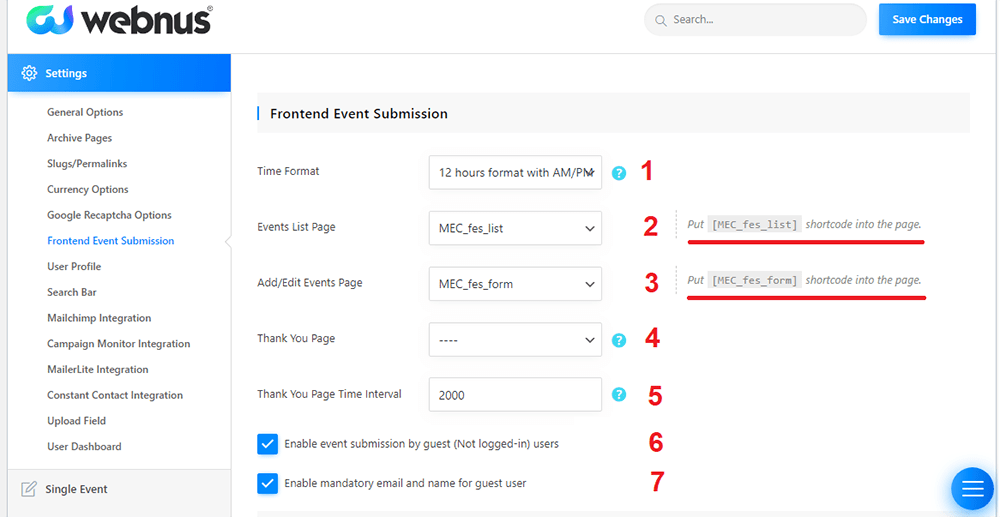This screenshot has width=1000, height=517.
Task: Open User Profile settings
Action: [74, 266]
